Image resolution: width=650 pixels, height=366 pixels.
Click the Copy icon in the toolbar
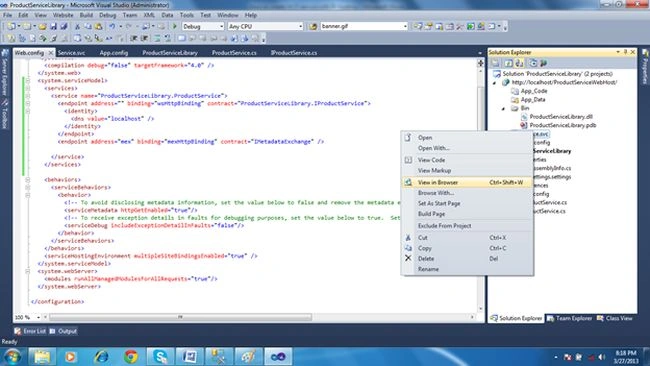[88, 26]
